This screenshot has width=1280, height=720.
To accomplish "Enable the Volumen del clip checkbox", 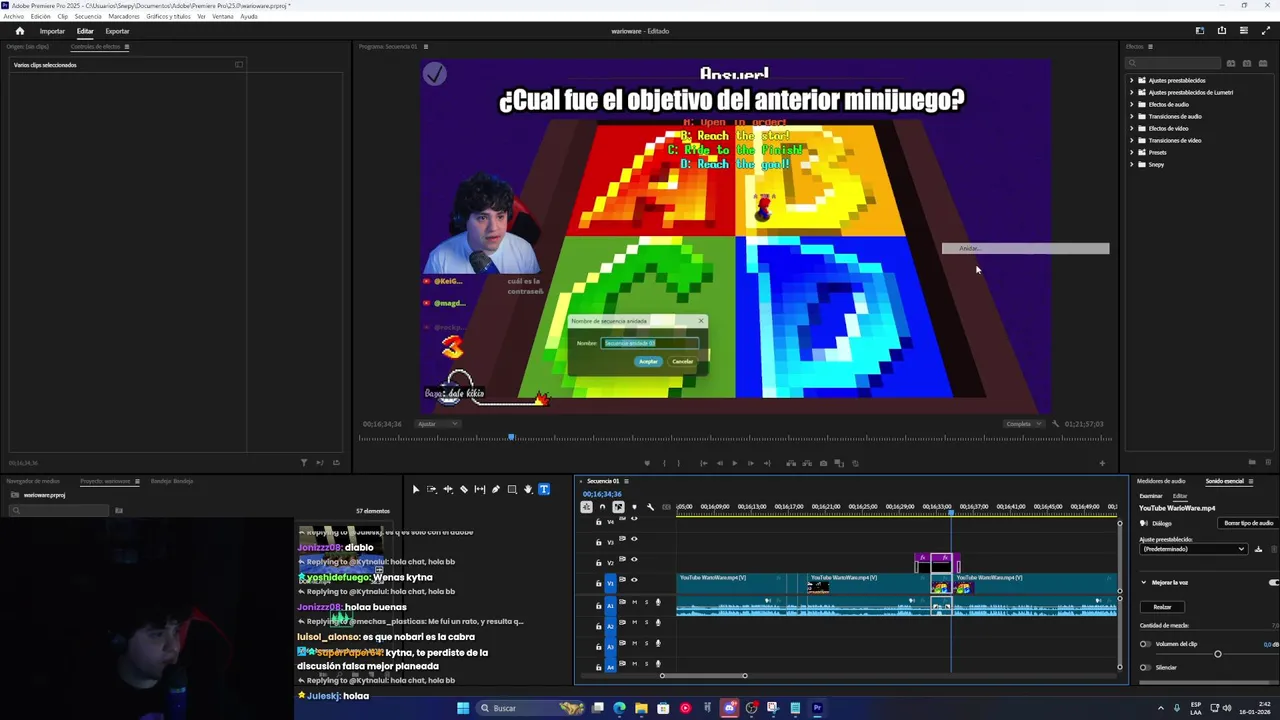I will click(x=1145, y=644).
